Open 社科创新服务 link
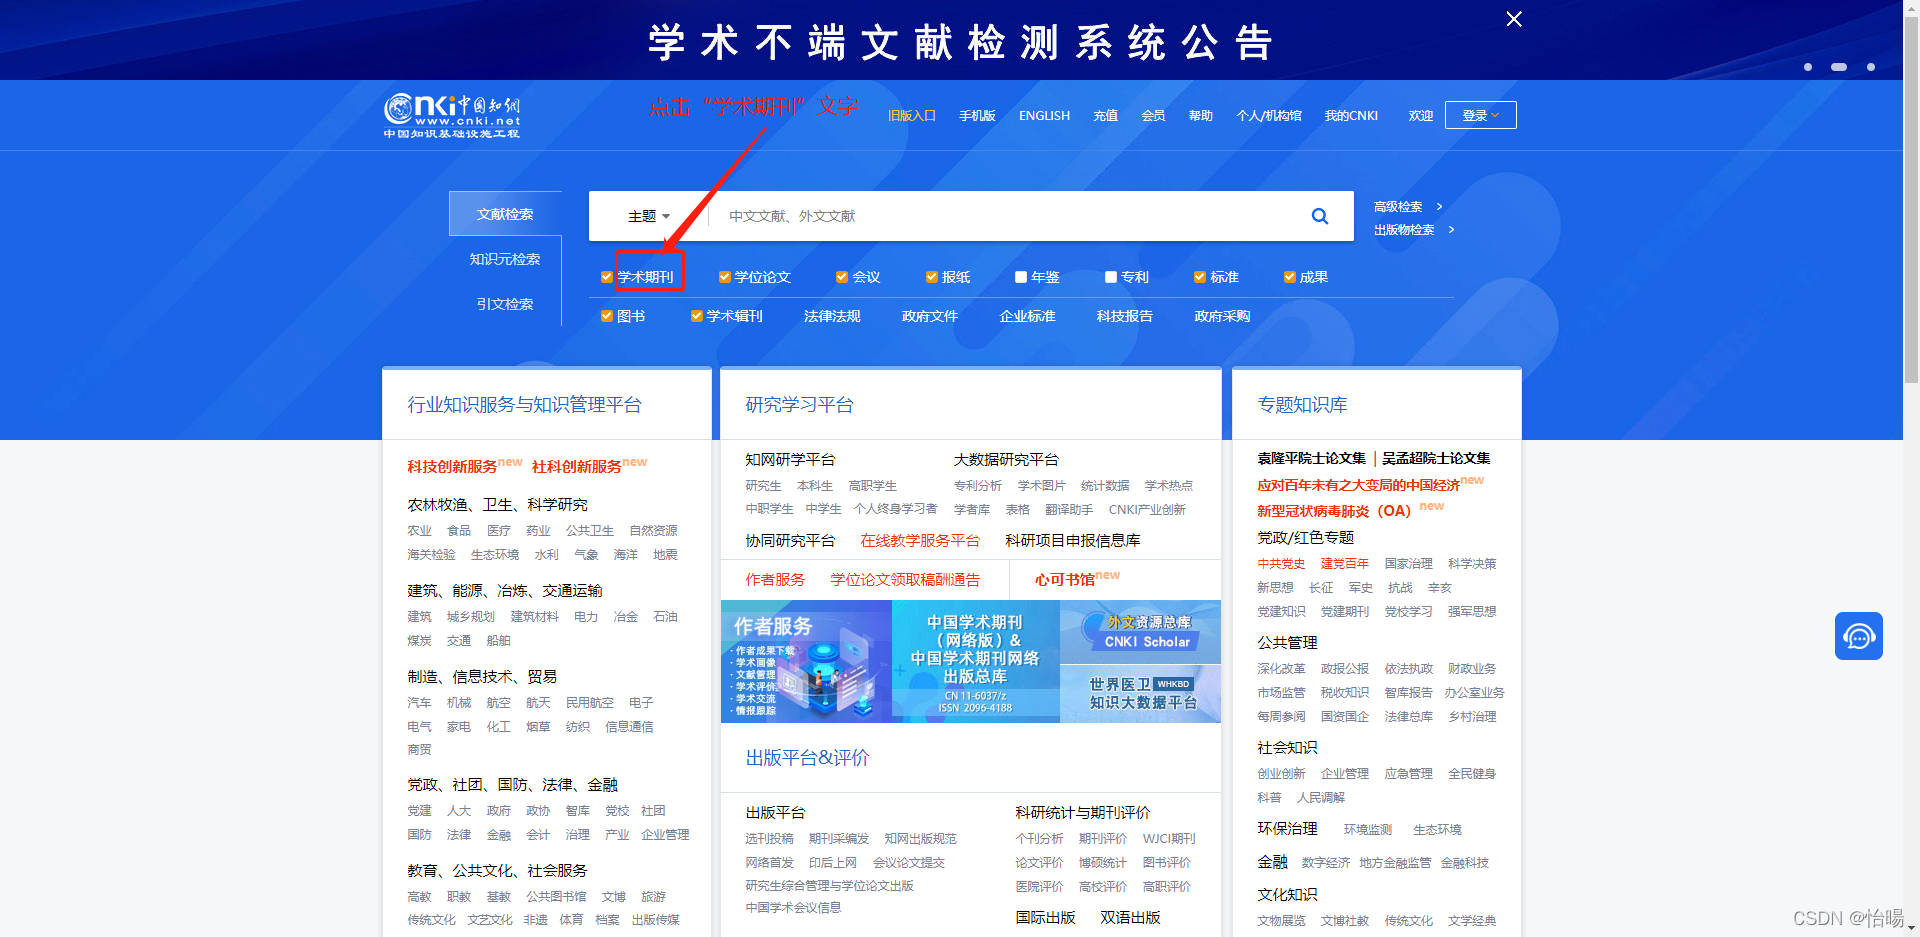 coord(577,467)
